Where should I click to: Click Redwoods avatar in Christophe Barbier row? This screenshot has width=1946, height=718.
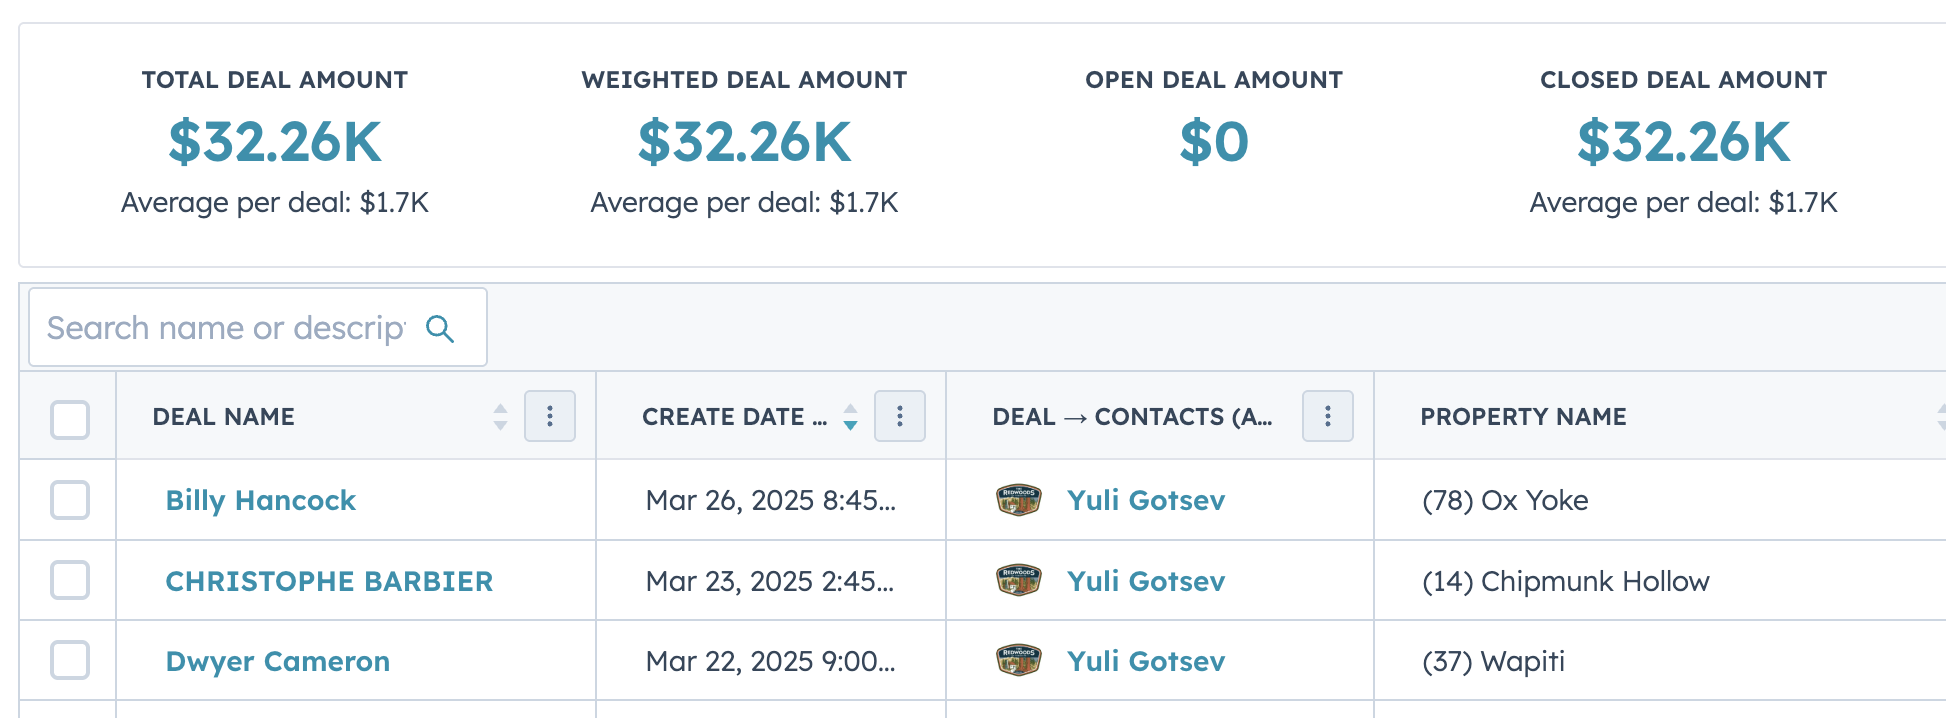[x=1019, y=580]
